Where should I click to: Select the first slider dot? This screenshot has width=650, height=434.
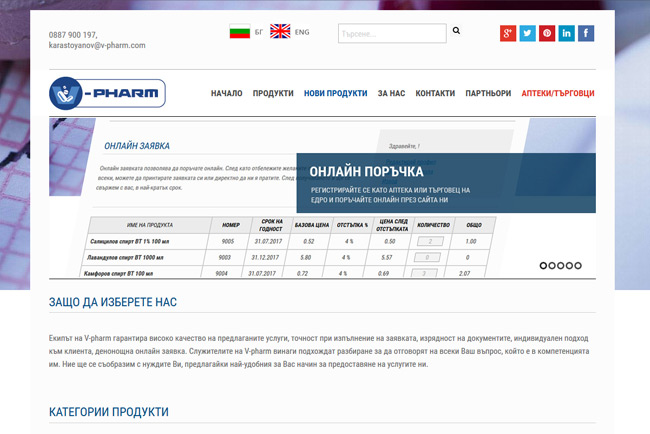543,266
